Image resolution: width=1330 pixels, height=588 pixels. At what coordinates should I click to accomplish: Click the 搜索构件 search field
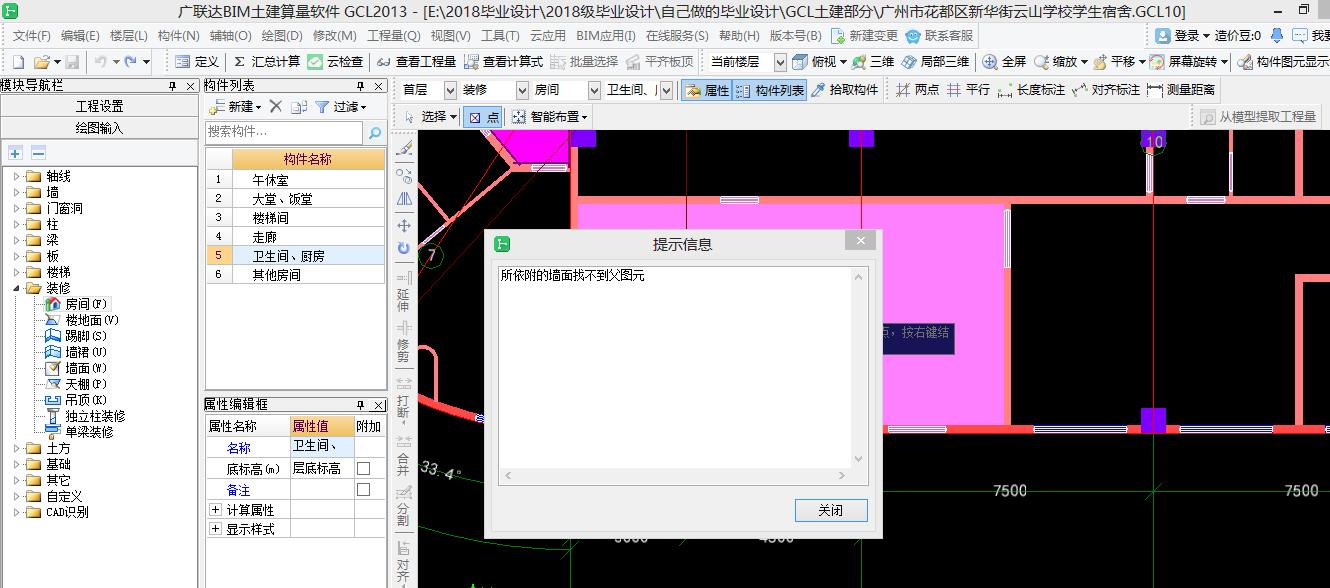coord(285,132)
